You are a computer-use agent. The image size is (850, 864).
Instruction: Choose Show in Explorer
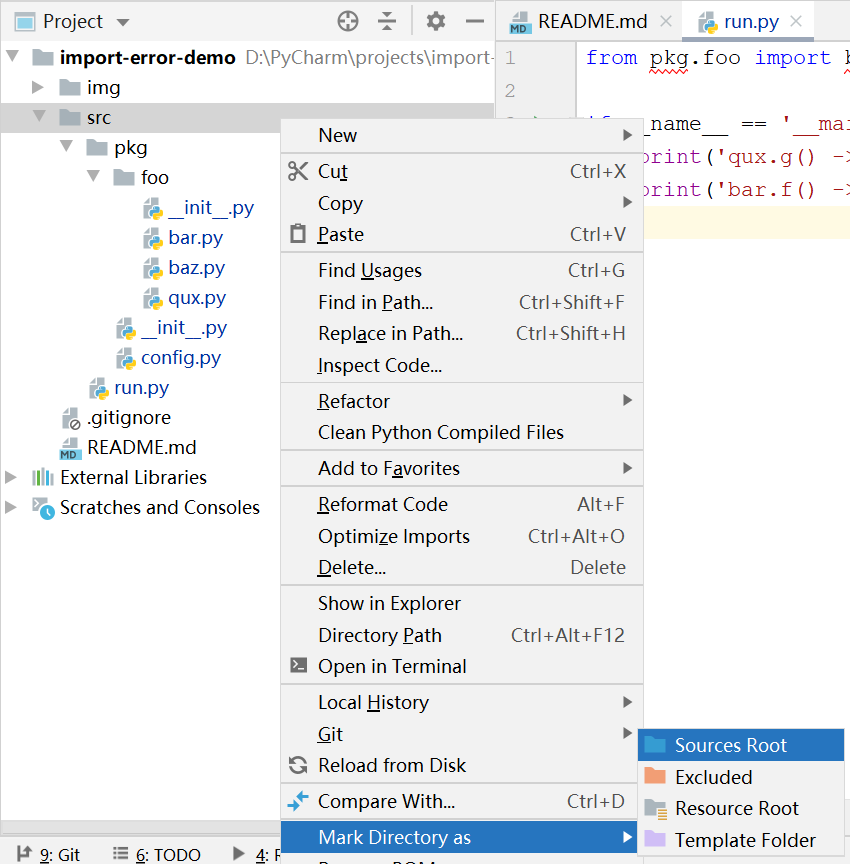click(462, 603)
